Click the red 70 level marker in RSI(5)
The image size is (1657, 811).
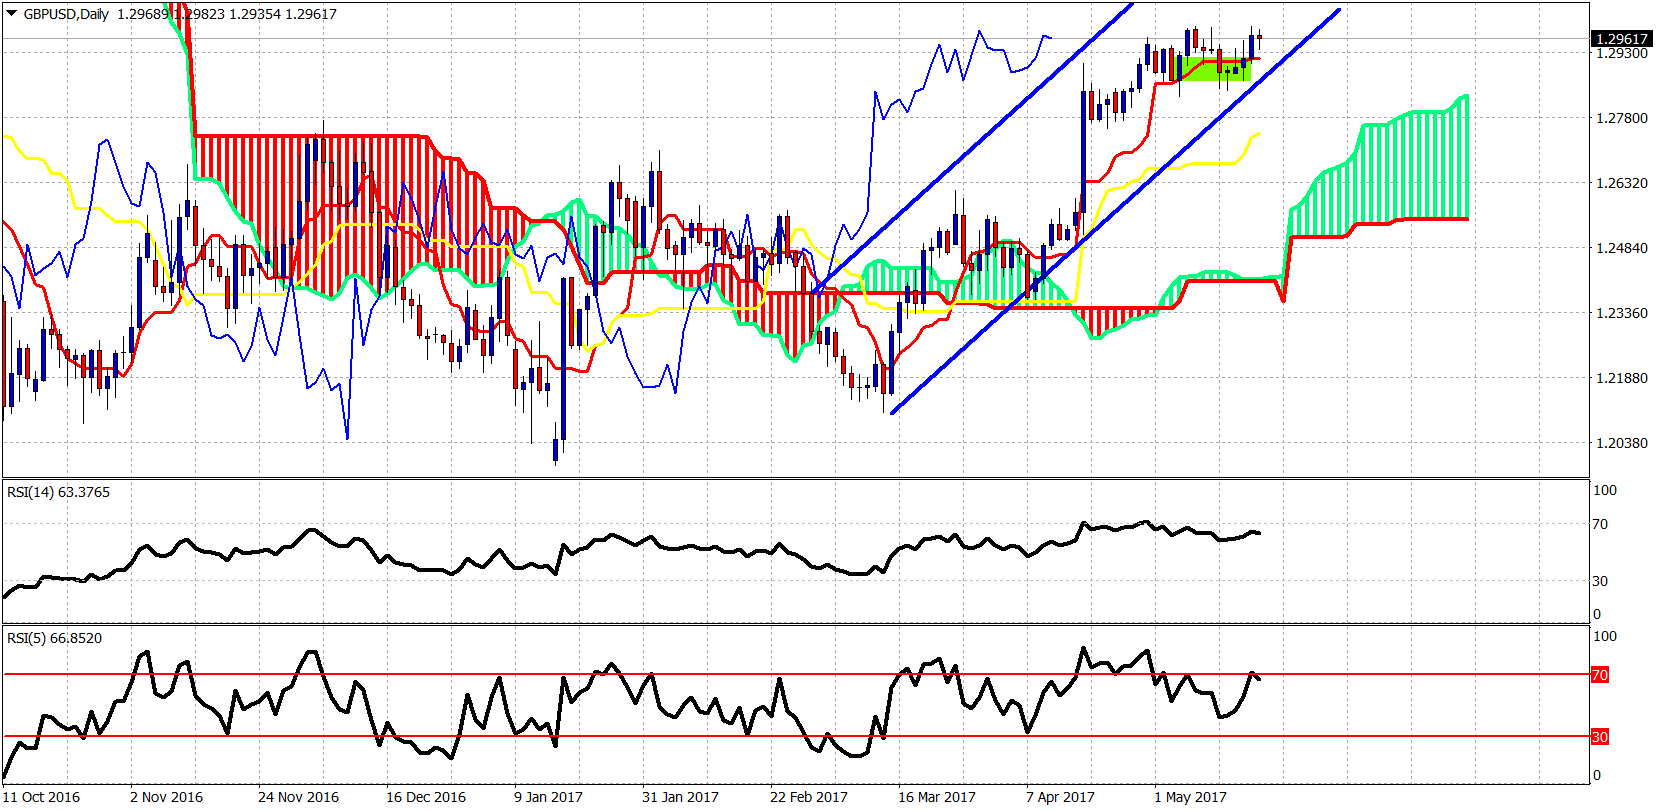(1600, 675)
